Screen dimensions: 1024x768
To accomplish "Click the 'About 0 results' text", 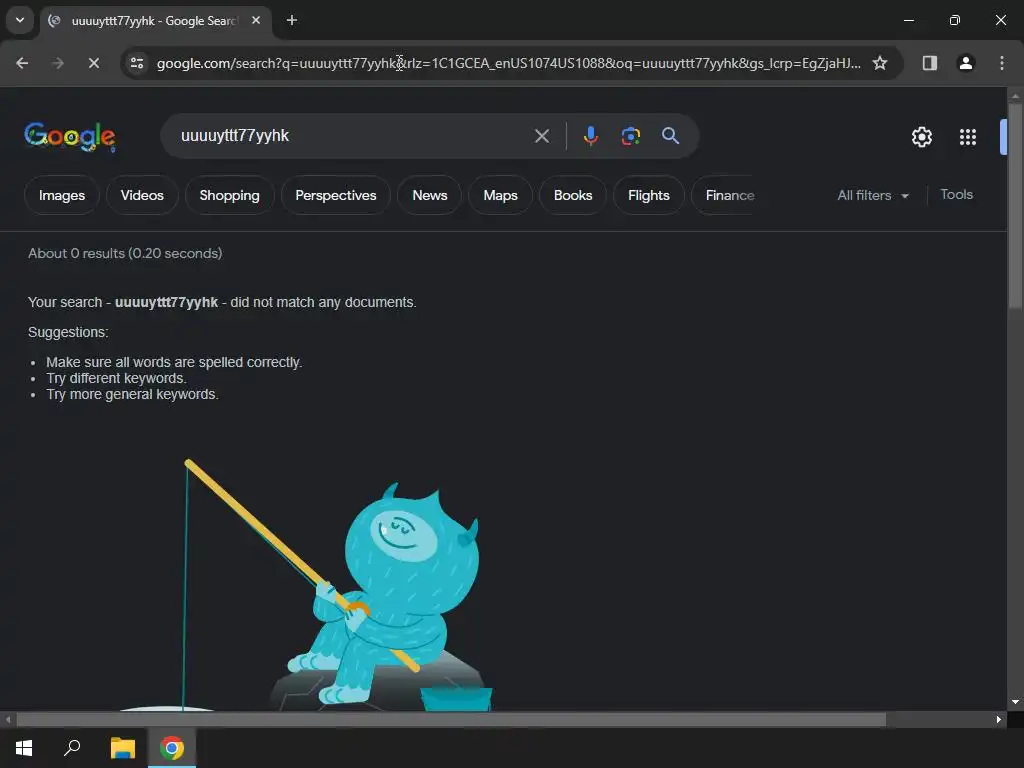I will (125, 253).
